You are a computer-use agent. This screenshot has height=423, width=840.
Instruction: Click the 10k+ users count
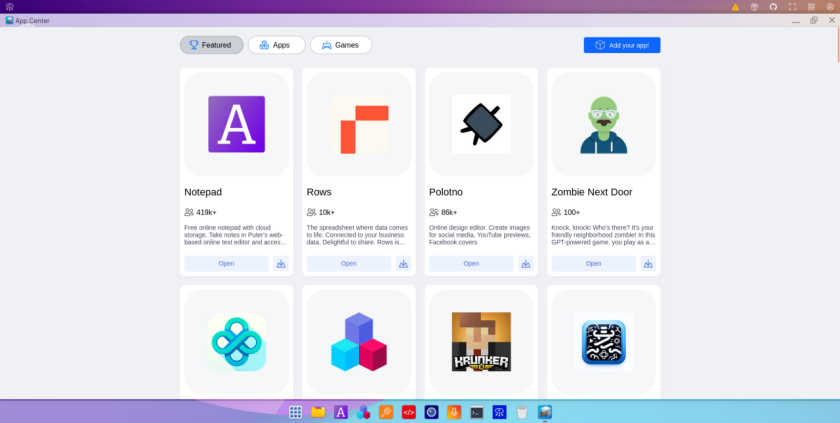[x=327, y=212]
